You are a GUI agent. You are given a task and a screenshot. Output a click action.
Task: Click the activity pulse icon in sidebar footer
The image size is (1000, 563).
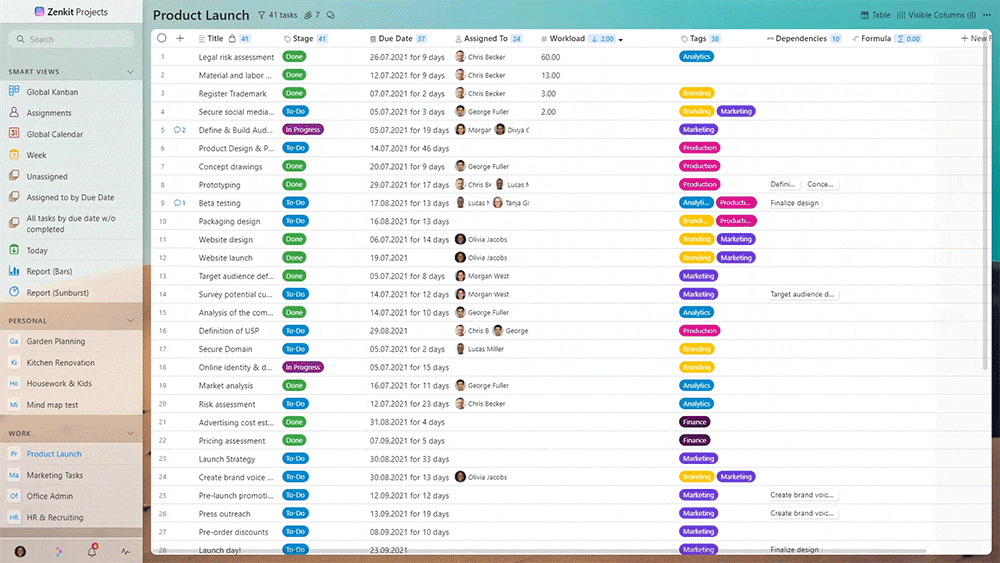click(125, 551)
